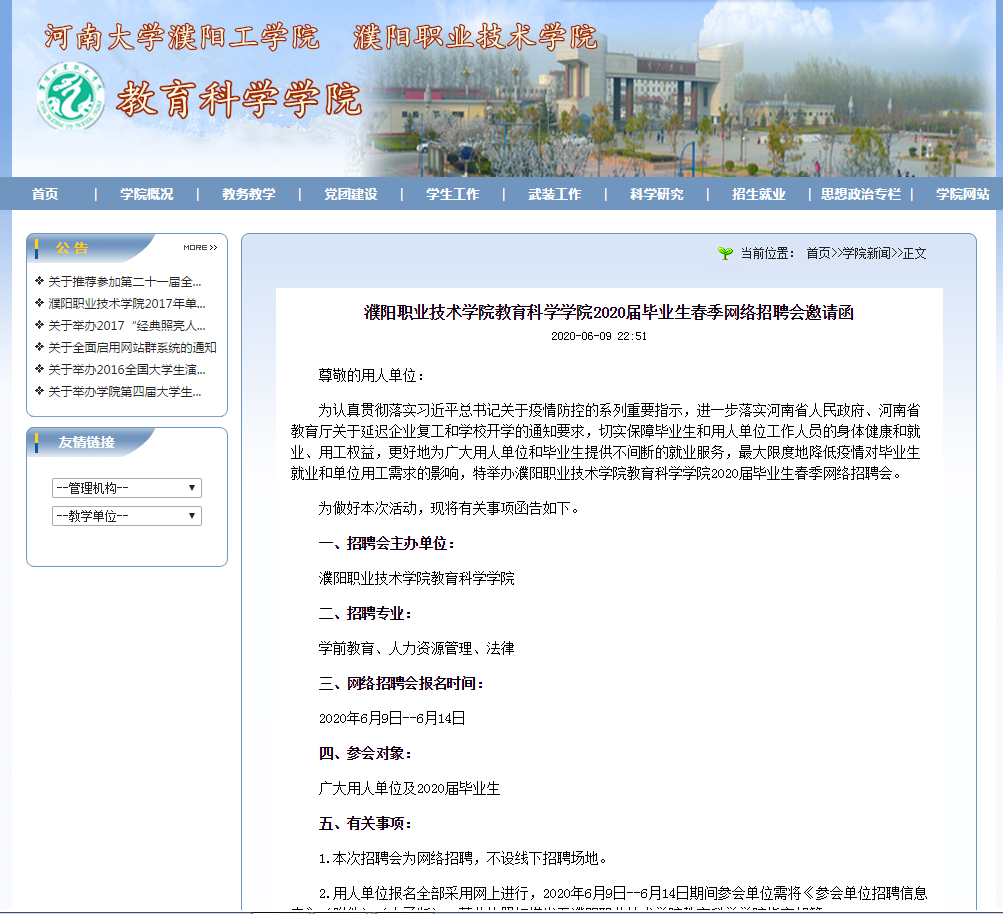The height and width of the screenshot is (914, 1003).
Task: Click the text 广大用人单位及2020届毕业生
Action: tap(409, 789)
